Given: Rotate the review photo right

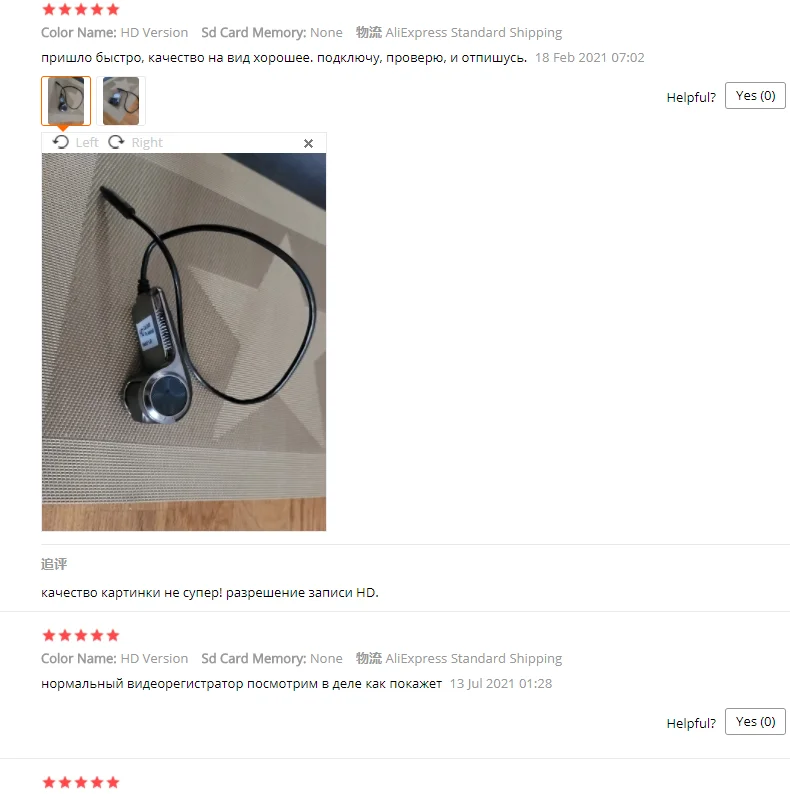Looking at the screenshot, I should tap(116, 142).
